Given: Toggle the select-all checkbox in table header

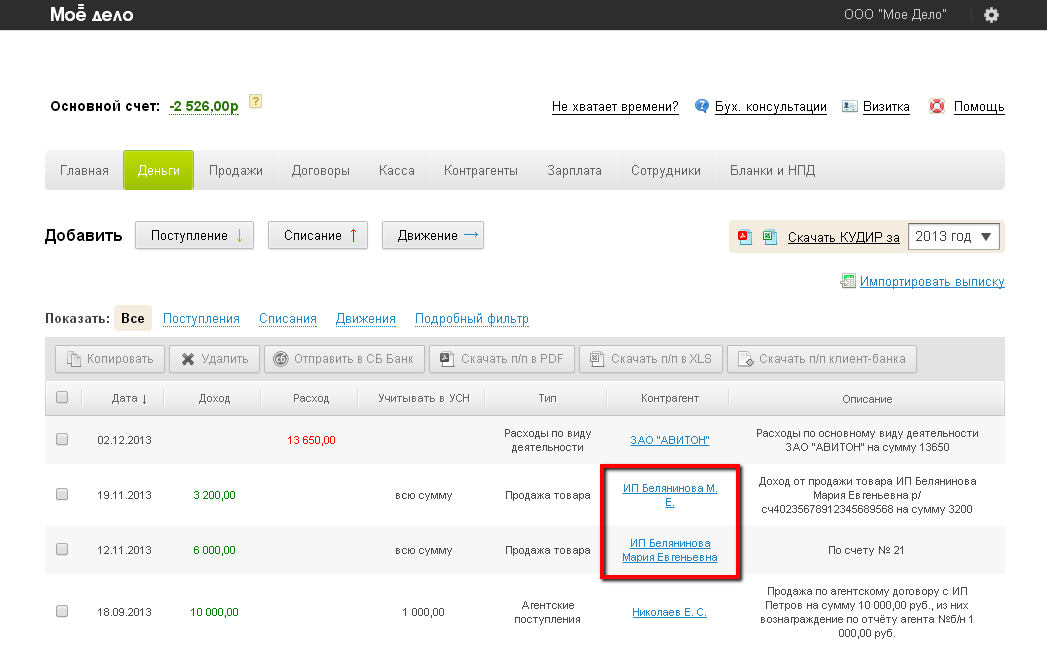Looking at the screenshot, I should coord(62,397).
